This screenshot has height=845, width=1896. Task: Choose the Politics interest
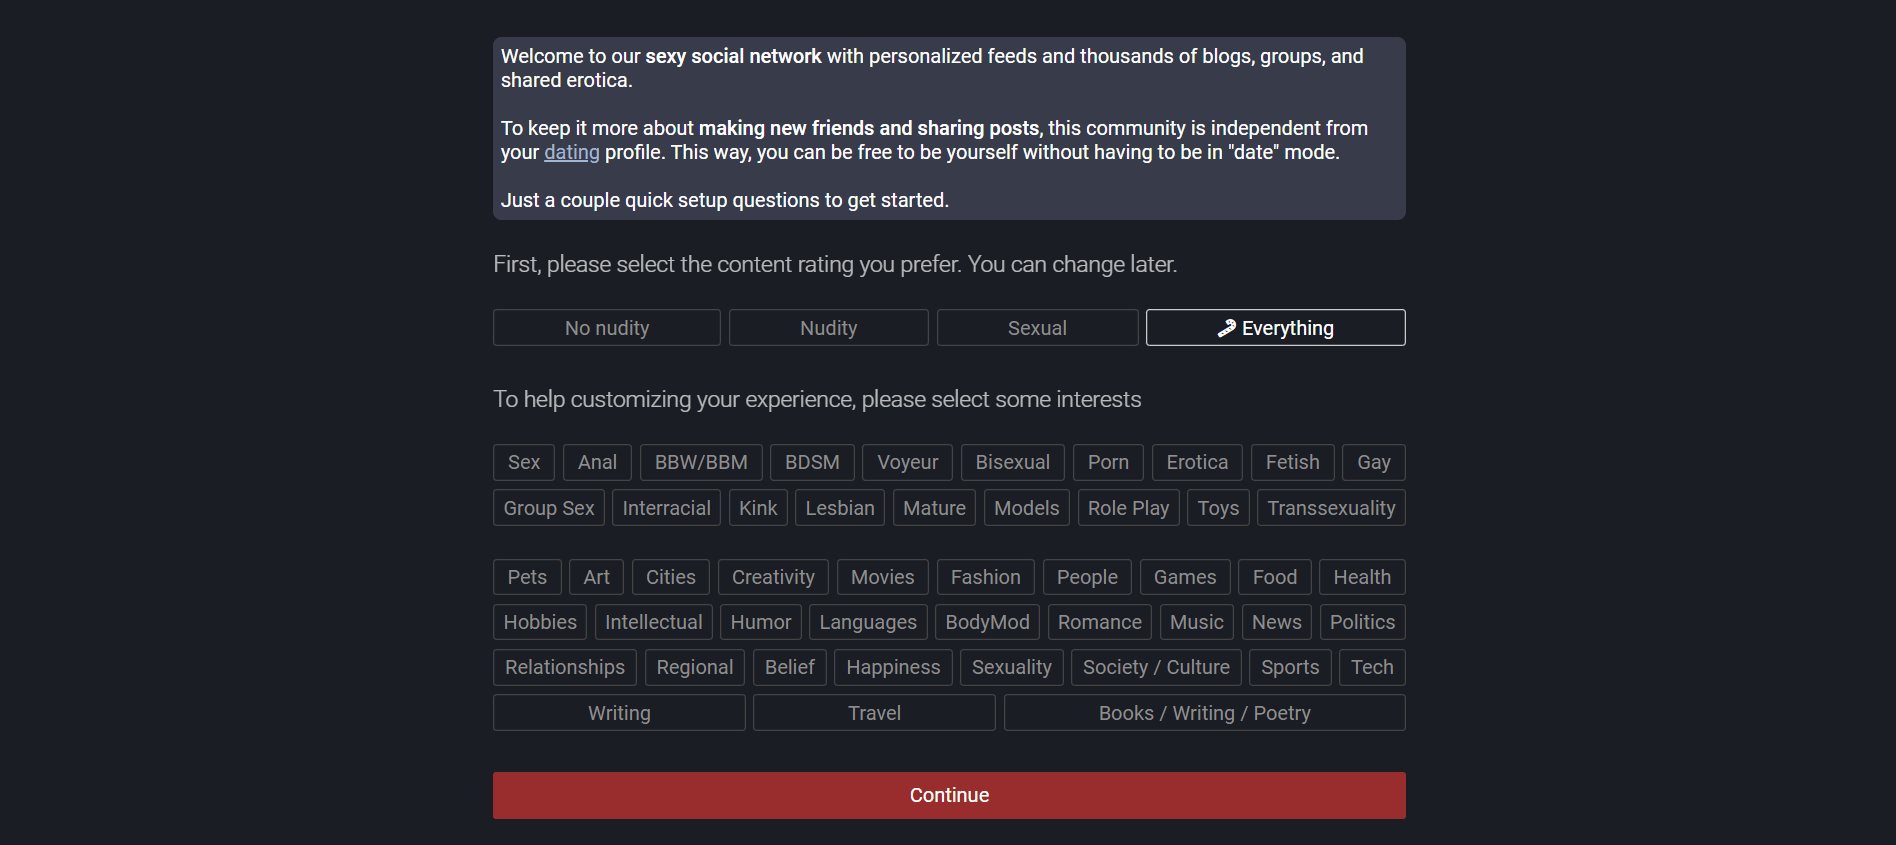[x=1362, y=622]
